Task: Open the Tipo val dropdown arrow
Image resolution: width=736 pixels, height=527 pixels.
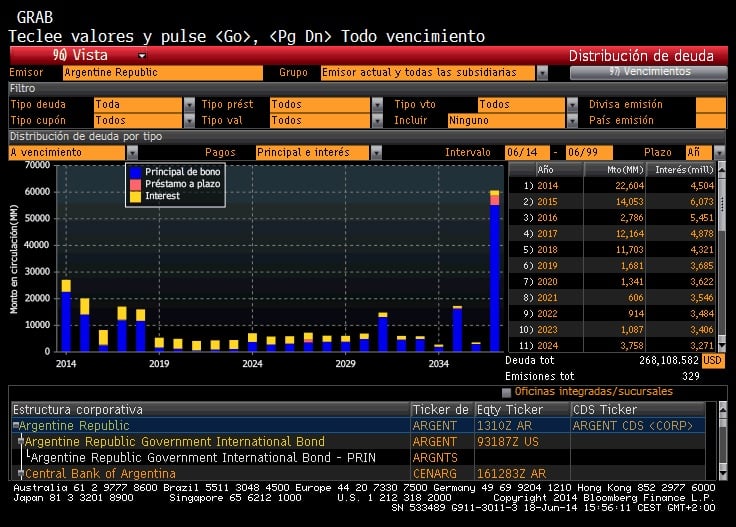Action: click(377, 121)
